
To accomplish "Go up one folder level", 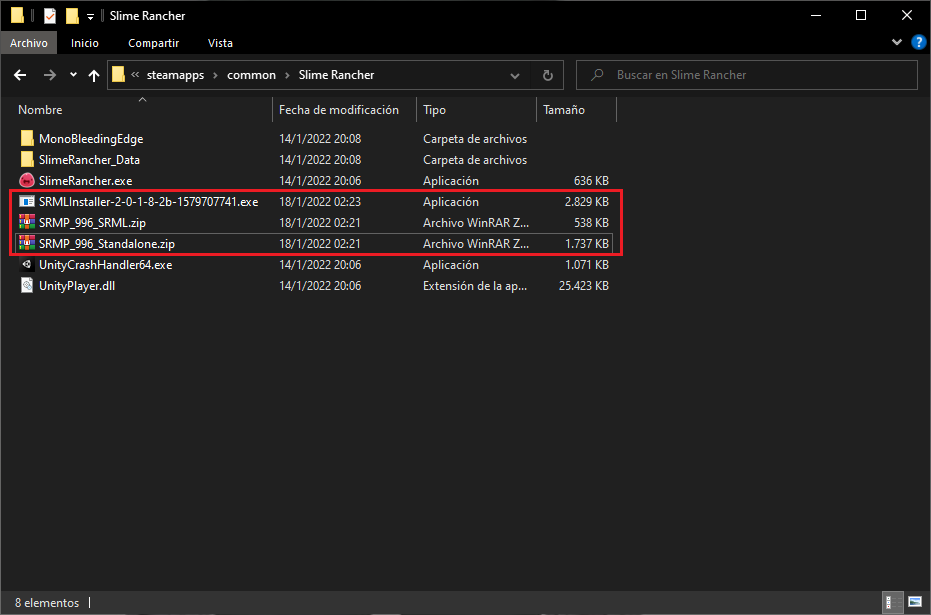I will click(x=94, y=75).
